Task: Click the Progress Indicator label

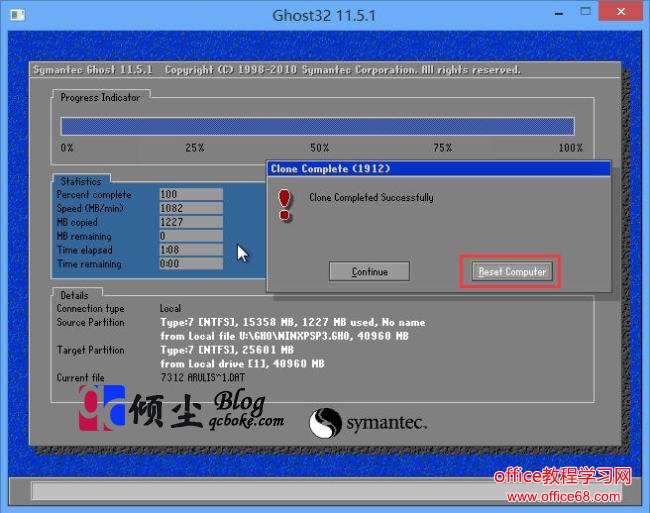Action: click(x=100, y=98)
